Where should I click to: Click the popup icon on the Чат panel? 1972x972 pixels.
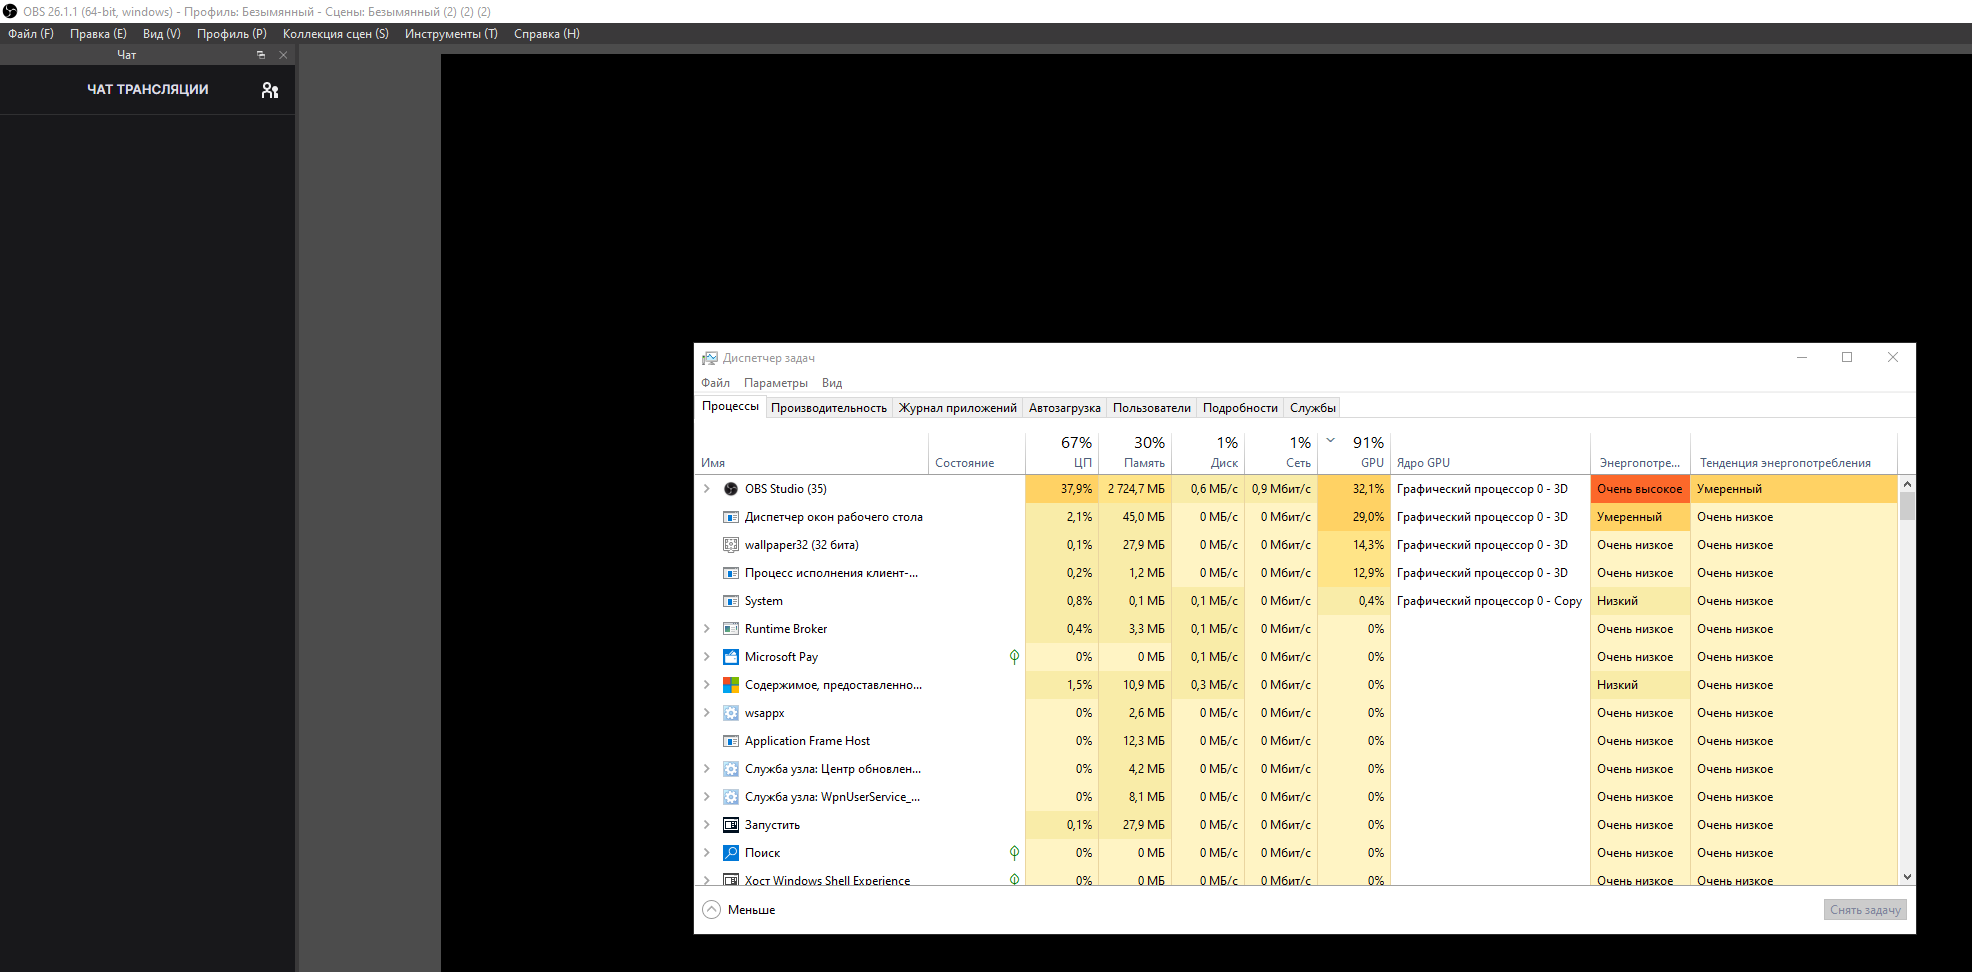[x=261, y=55]
